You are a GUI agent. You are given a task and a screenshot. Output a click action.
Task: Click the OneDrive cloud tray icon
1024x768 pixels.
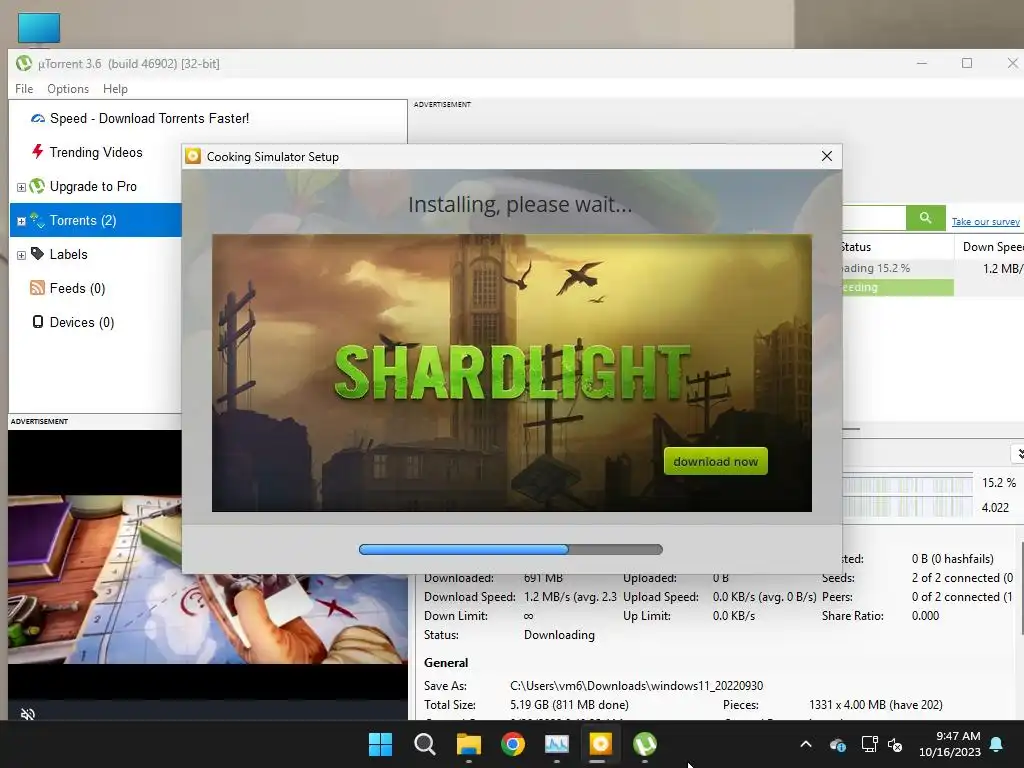click(838, 744)
